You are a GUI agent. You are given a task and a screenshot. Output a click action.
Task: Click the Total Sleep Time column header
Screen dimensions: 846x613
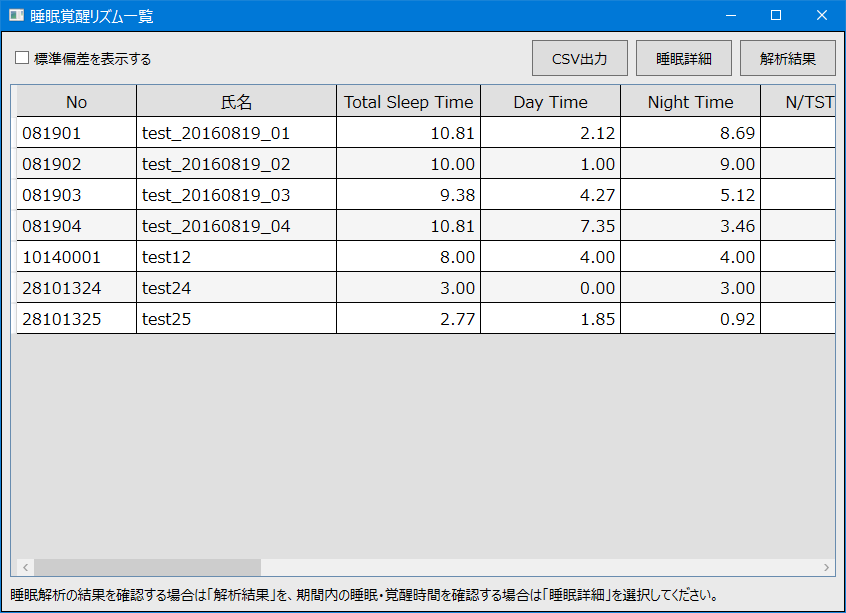tap(408, 101)
